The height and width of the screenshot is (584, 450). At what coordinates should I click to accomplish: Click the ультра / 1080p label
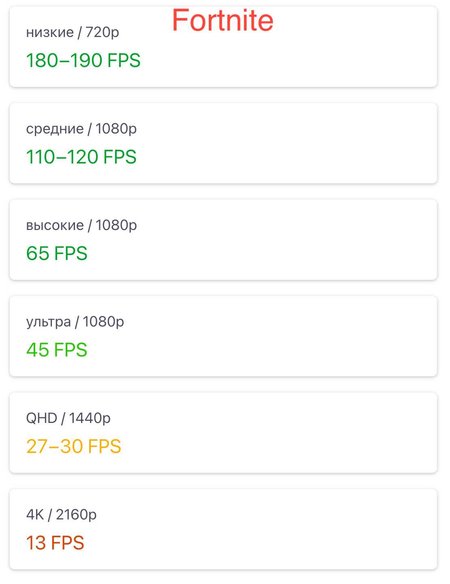coord(75,322)
